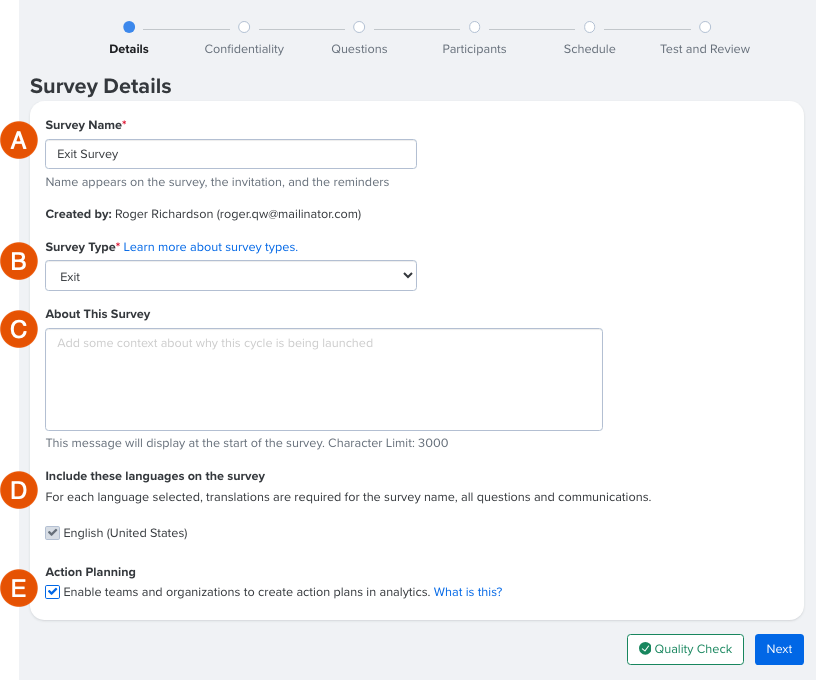Click the orange E marker beside Action Planning
Image resolution: width=816 pixels, height=680 pixels.
click(x=19, y=588)
